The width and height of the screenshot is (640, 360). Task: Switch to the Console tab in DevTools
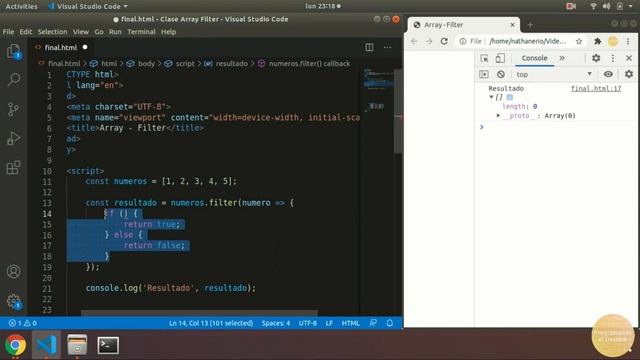click(x=534, y=58)
